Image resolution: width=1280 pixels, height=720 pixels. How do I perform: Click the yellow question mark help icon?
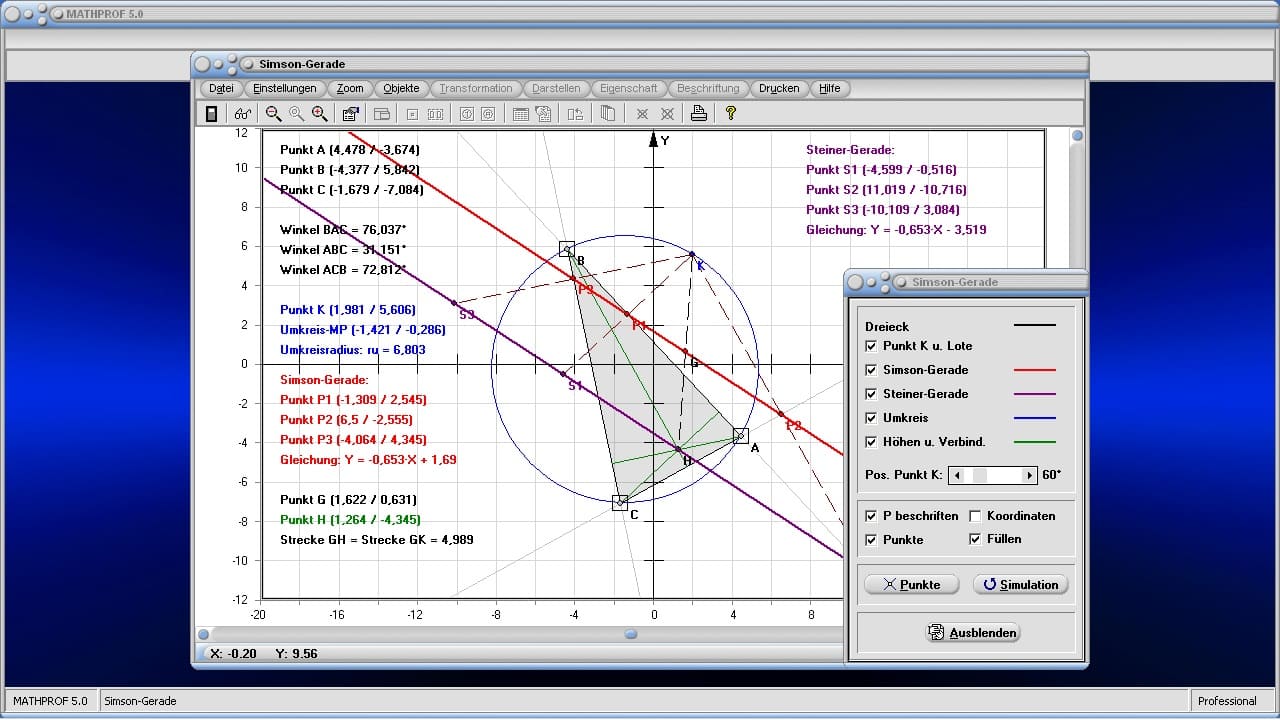731,114
